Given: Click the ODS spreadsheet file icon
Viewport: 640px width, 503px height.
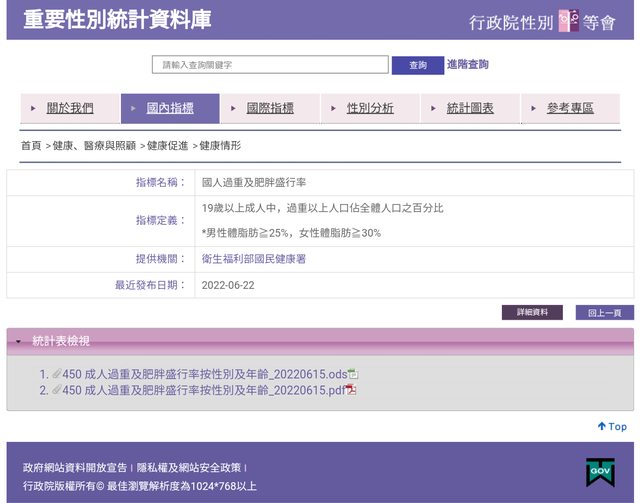Looking at the screenshot, I should coord(353,374).
